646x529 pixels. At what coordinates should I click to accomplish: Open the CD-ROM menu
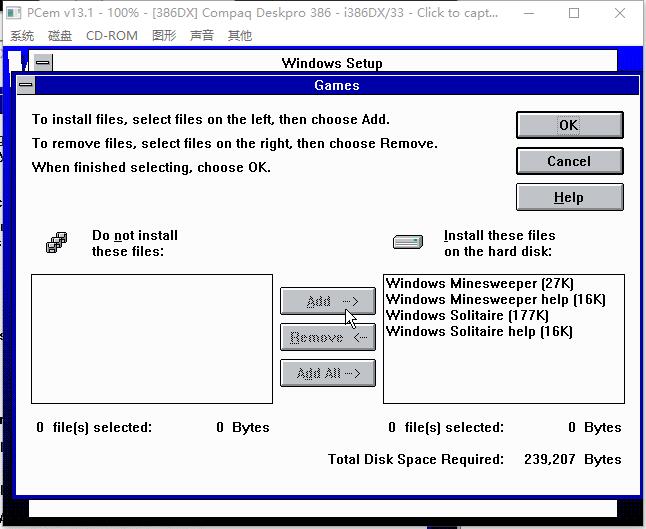(112, 36)
